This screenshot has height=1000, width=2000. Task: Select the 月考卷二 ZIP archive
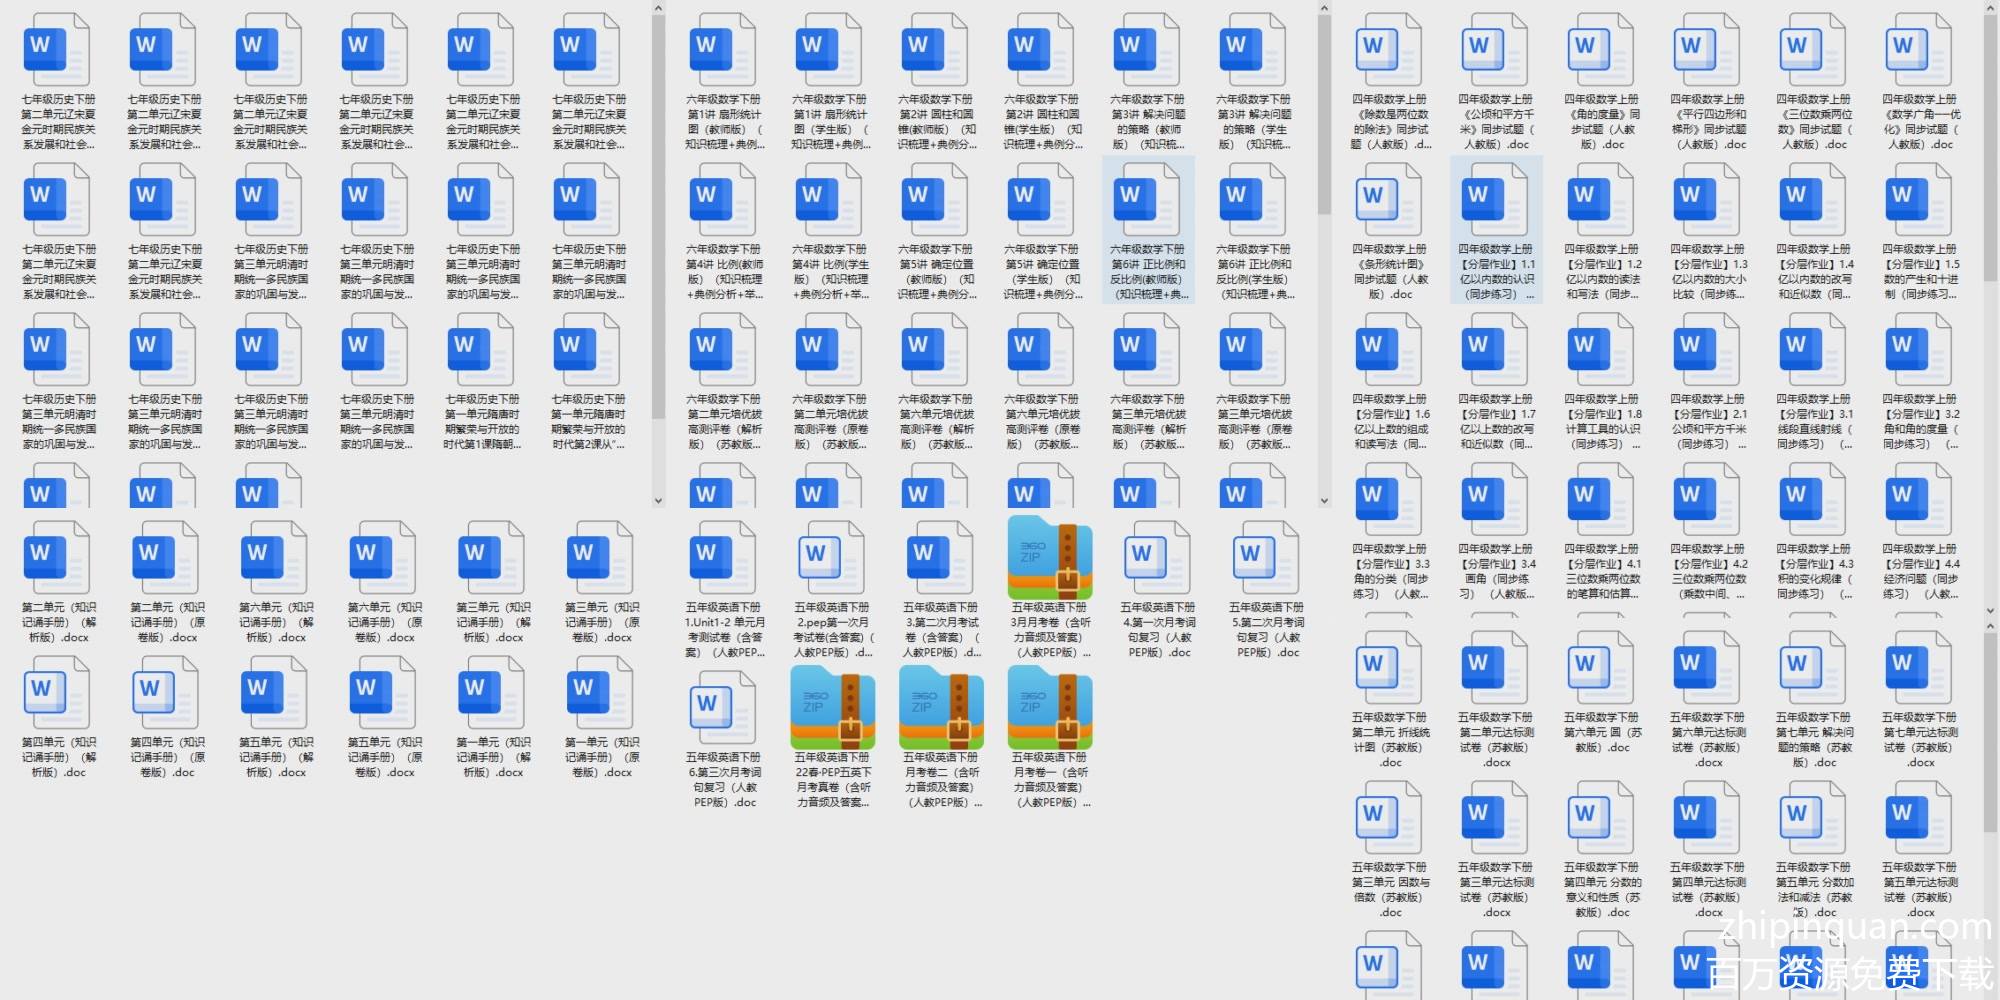(941, 708)
